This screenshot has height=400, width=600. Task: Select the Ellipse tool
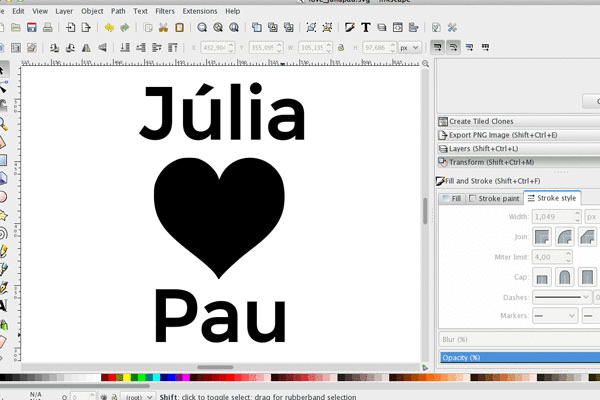coord(3,197)
